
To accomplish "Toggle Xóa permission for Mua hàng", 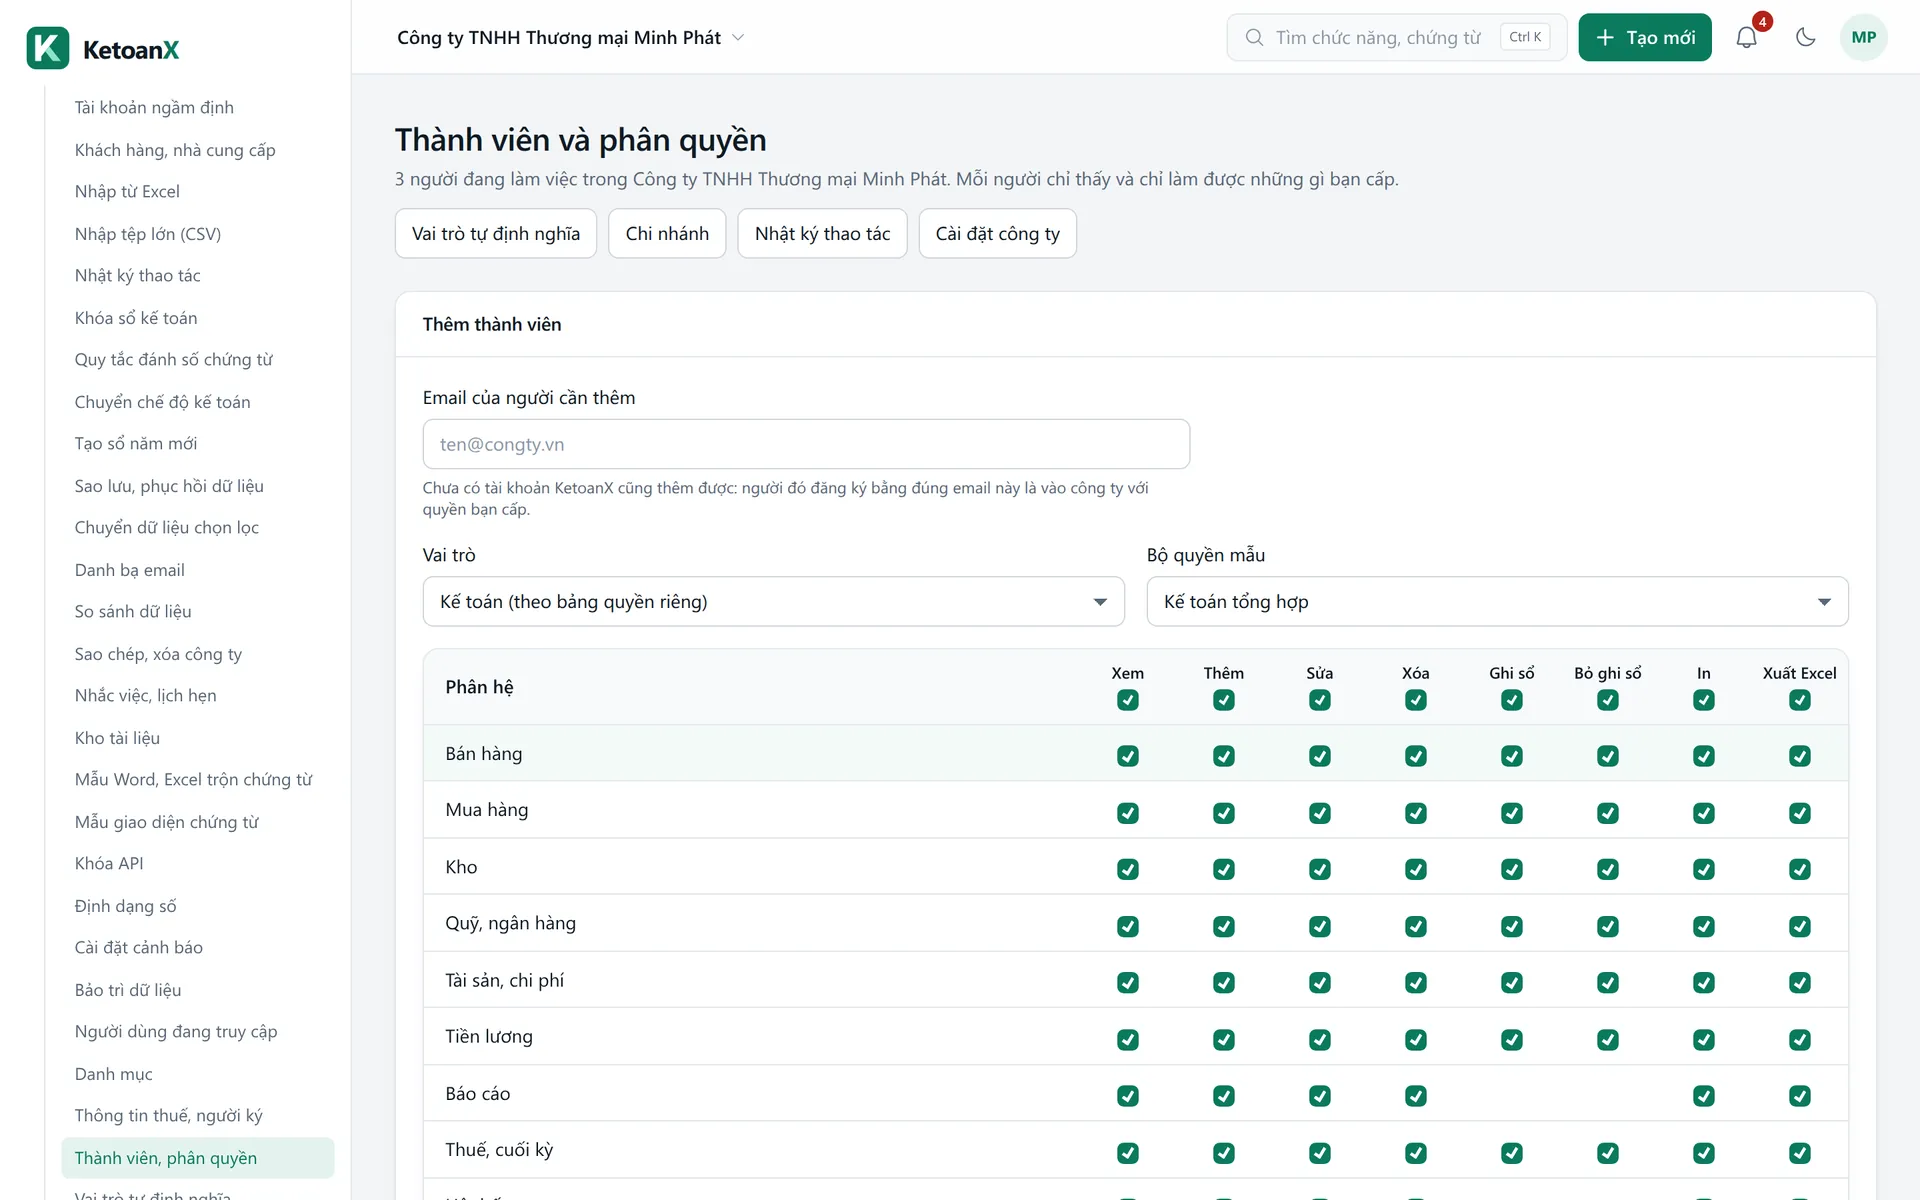I will 1415,813.
